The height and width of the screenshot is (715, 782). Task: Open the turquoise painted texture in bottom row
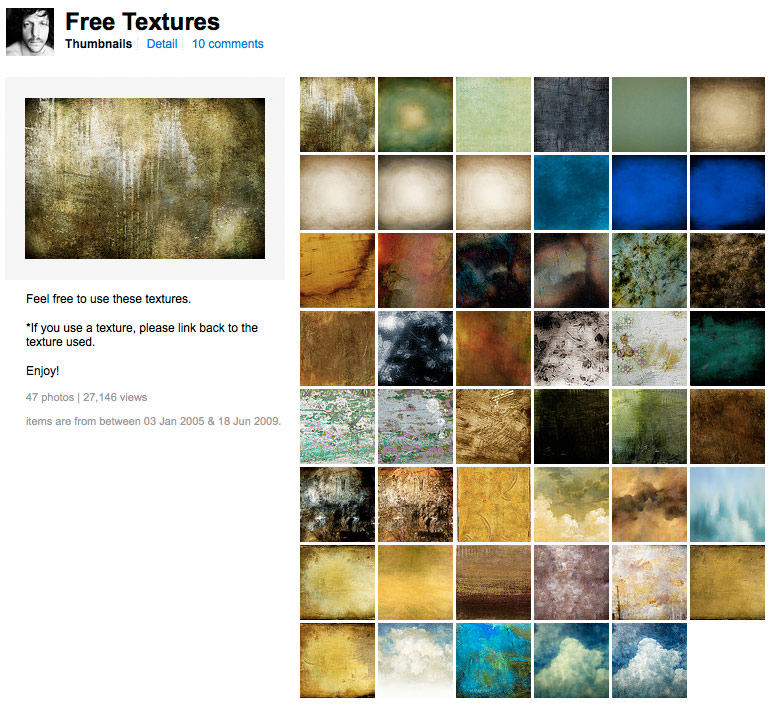(x=494, y=661)
